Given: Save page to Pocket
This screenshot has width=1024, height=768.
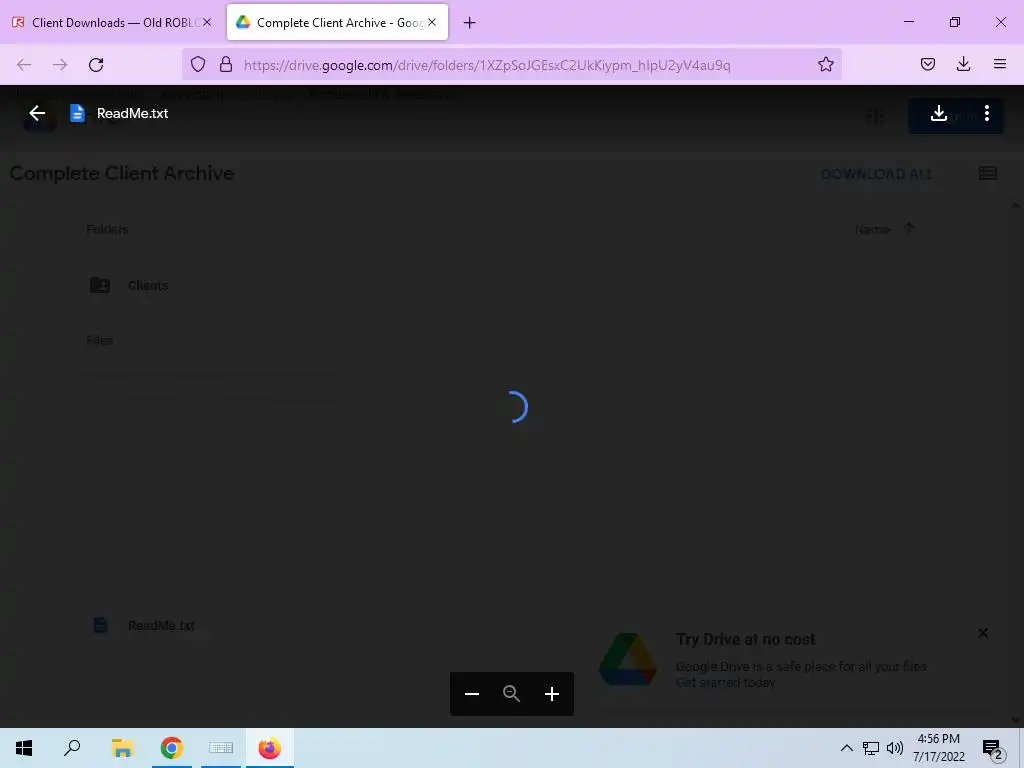Looking at the screenshot, I should [928, 64].
